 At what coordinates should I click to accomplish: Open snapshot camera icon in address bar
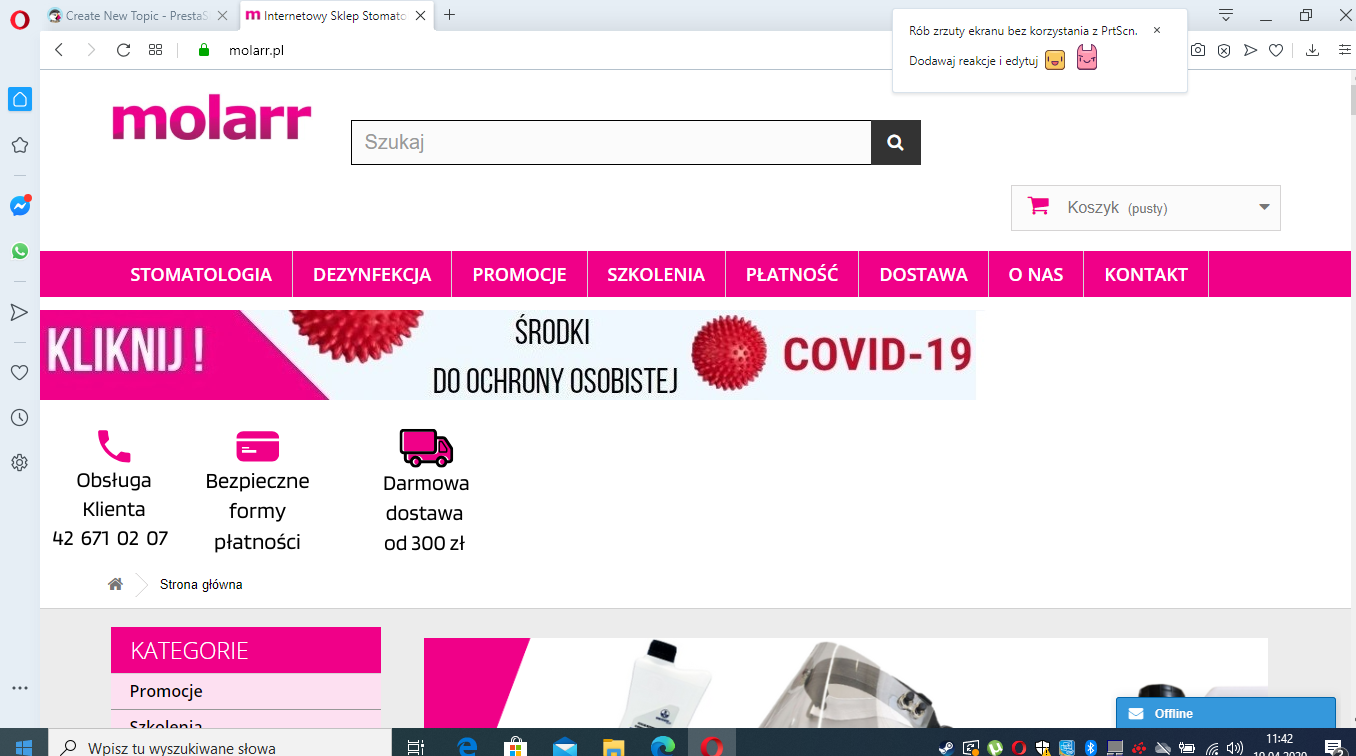pos(1198,50)
